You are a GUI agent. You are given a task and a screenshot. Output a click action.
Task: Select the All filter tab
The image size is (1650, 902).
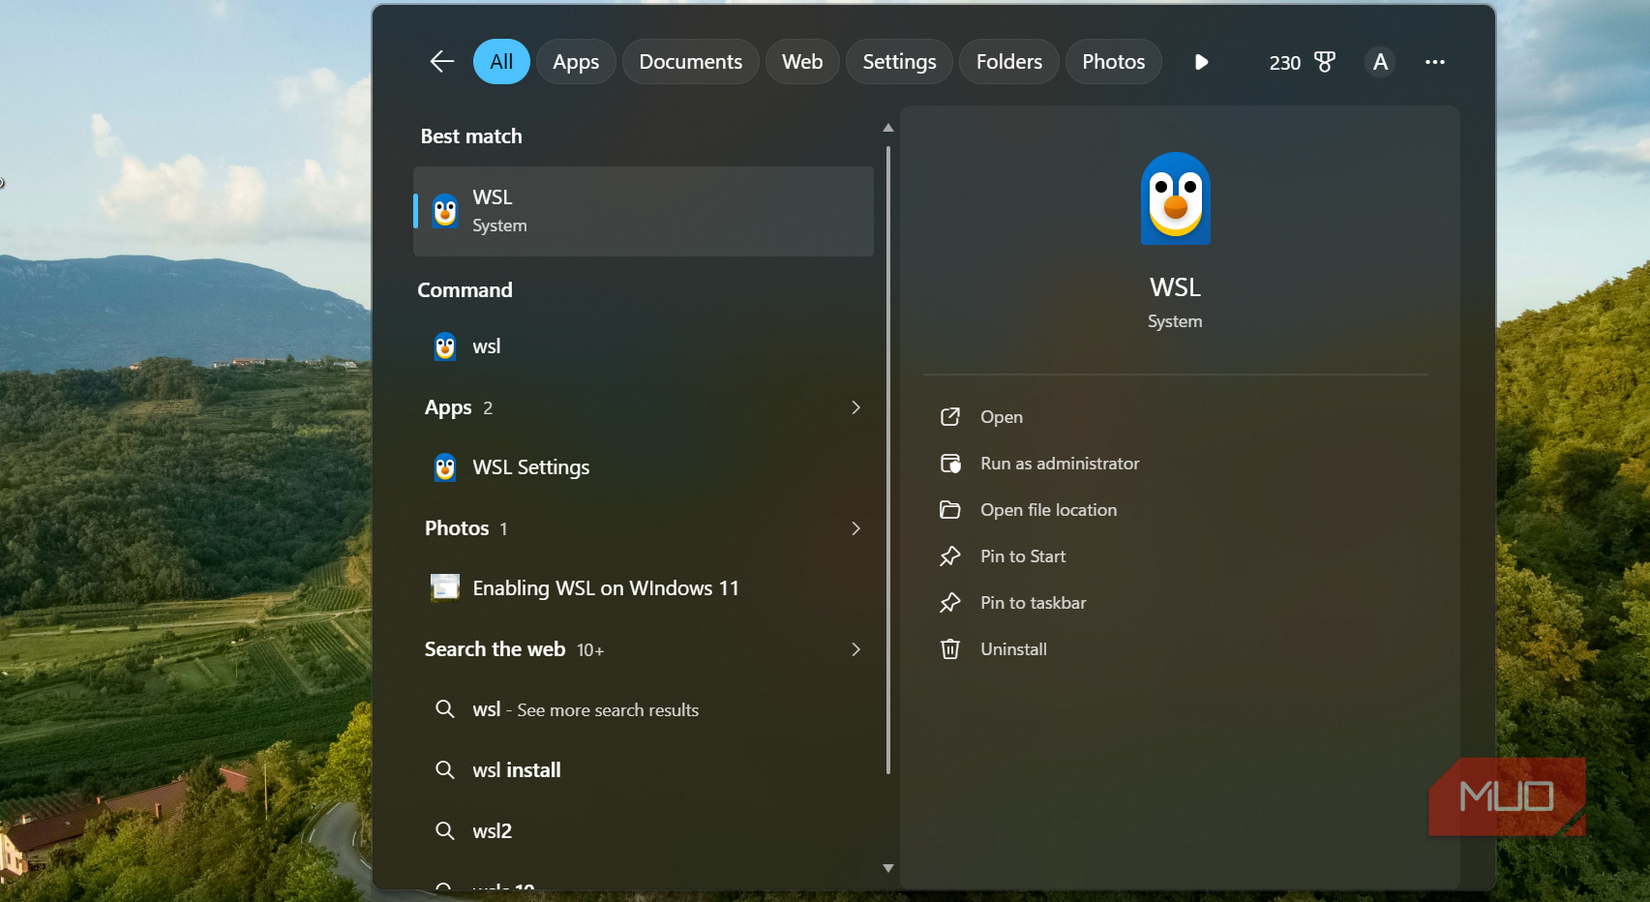[x=501, y=62]
